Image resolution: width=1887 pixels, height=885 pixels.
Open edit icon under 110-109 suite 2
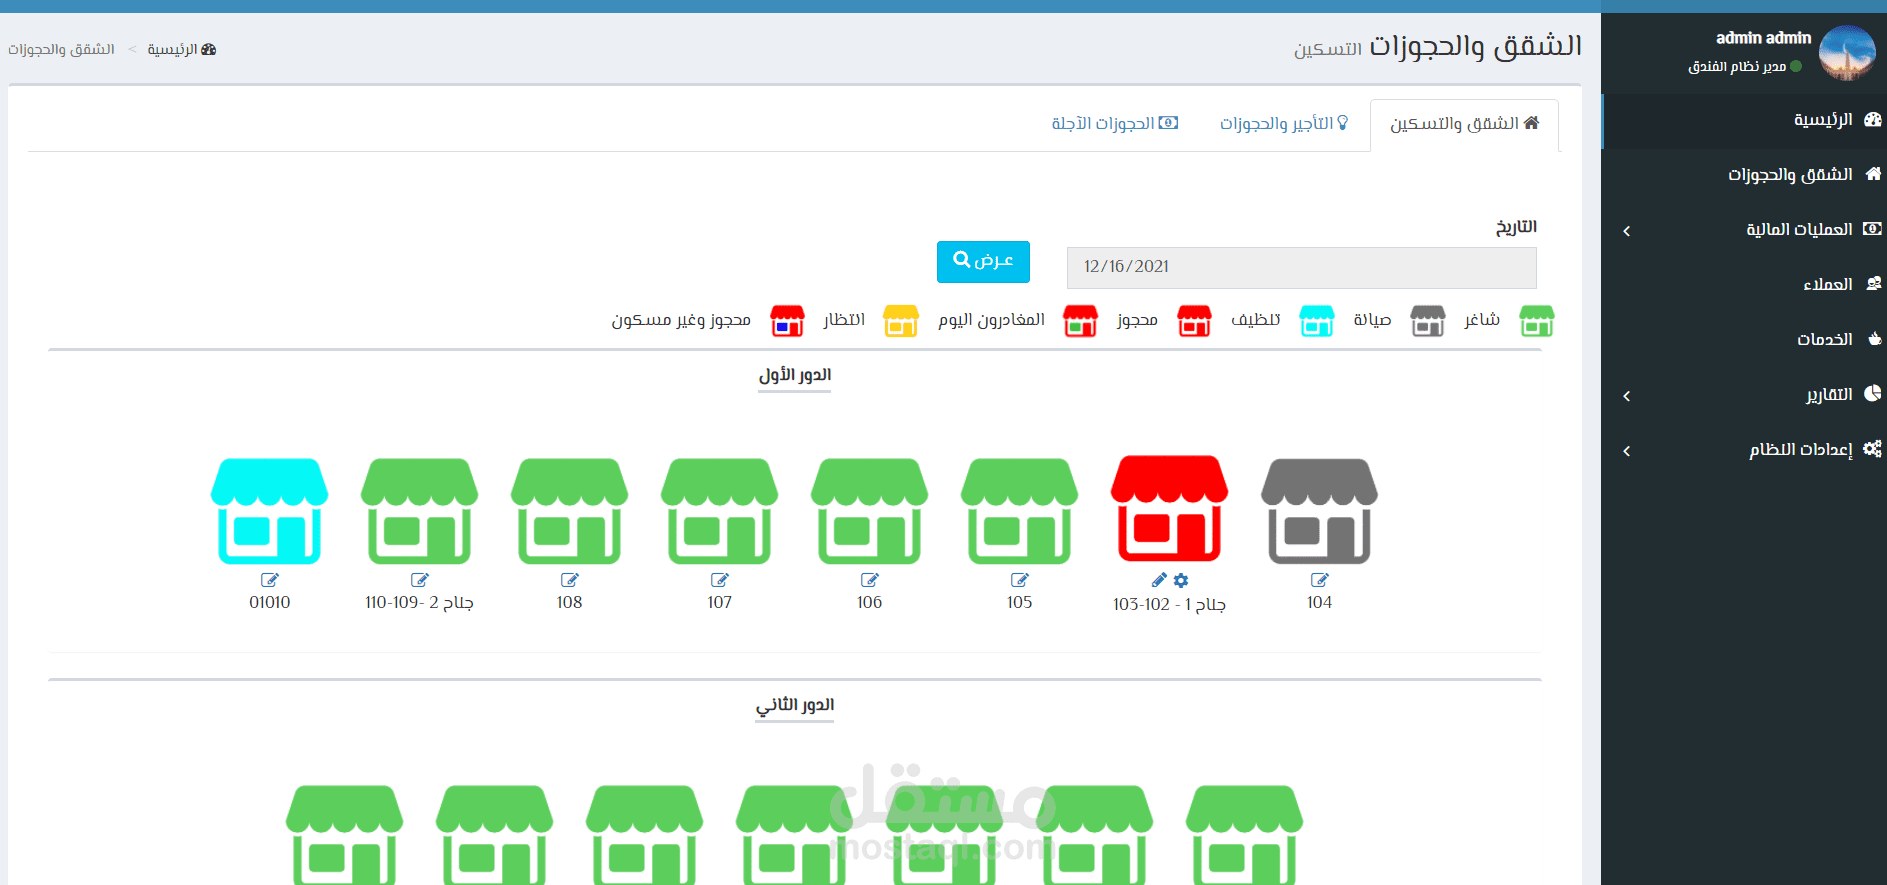pos(419,580)
